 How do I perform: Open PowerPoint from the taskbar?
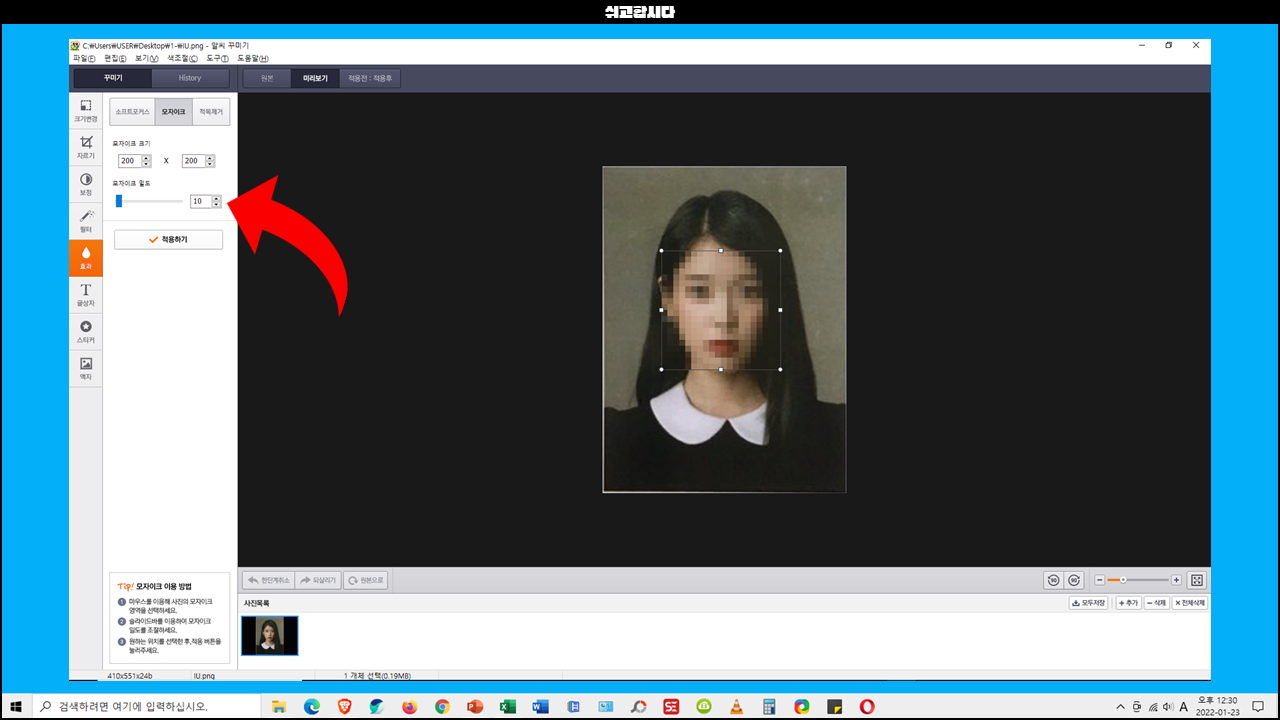(x=475, y=706)
